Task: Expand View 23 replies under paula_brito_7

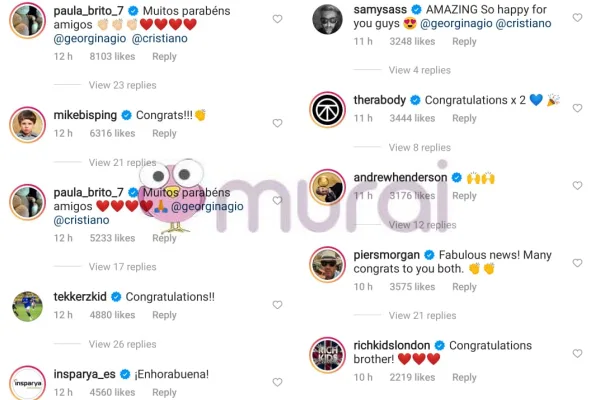Action: tap(122, 85)
